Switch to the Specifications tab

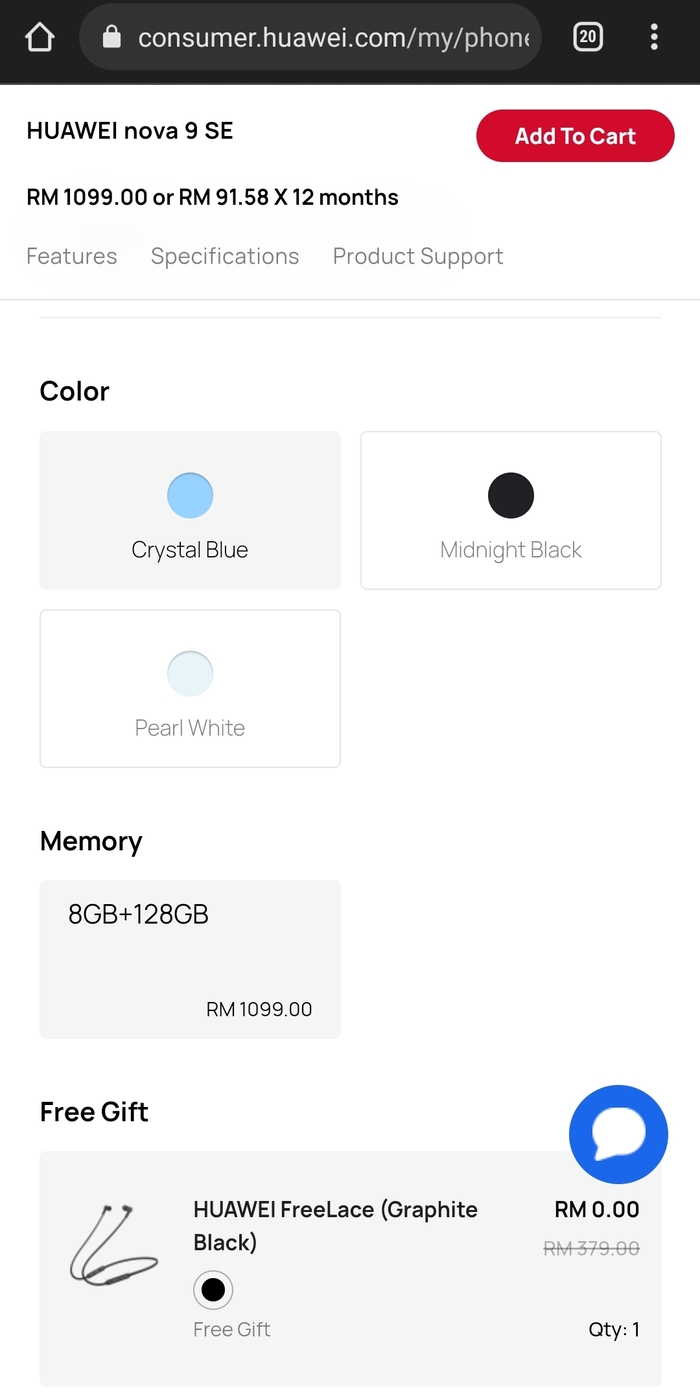pyautogui.click(x=225, y=257)
